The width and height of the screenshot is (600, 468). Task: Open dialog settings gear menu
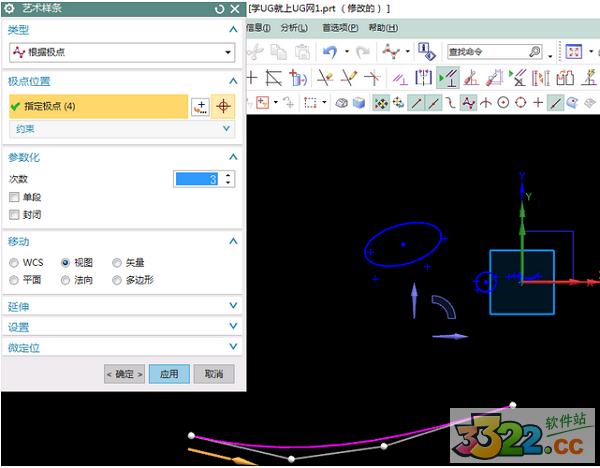coord(9,8)
